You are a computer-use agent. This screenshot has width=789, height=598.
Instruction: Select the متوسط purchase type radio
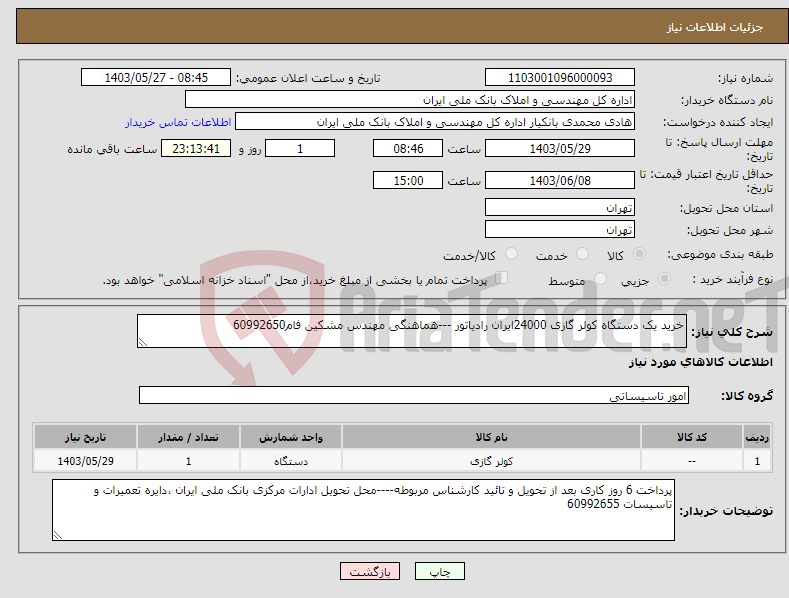(600, 278)
